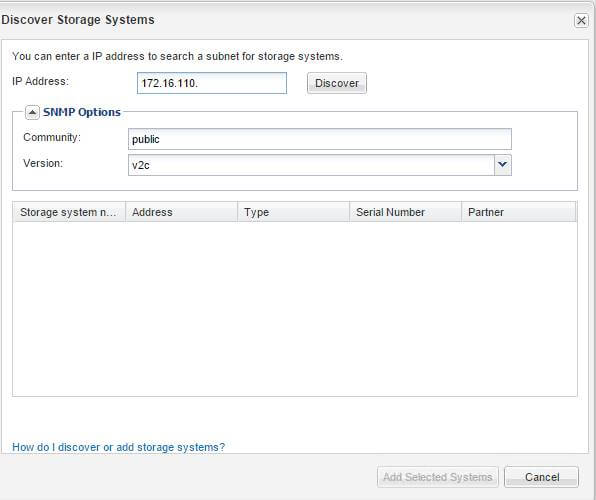The image size is (596, 500).
Task: Sort by Storage system name column
Action: (69, 212)
